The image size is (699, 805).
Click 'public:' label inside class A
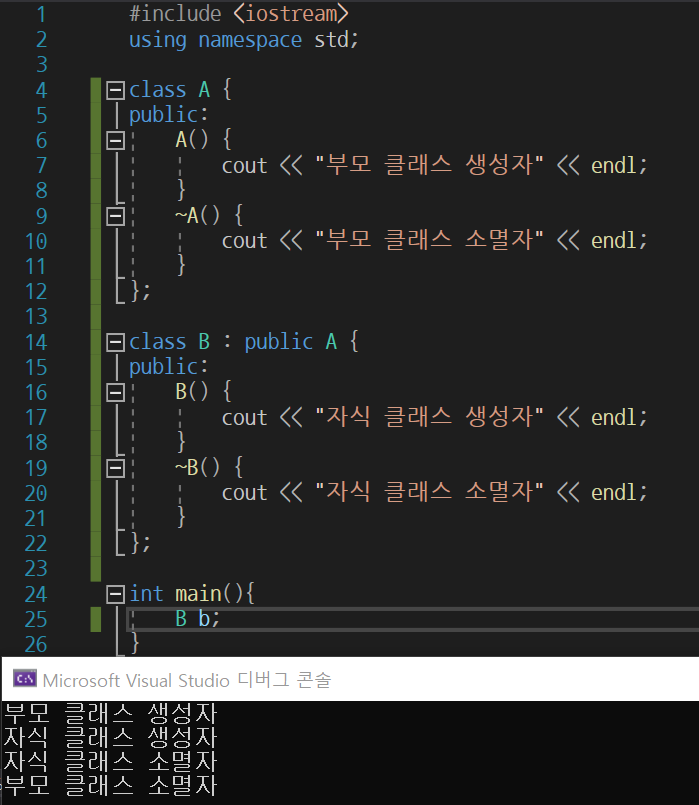point(168,115)
